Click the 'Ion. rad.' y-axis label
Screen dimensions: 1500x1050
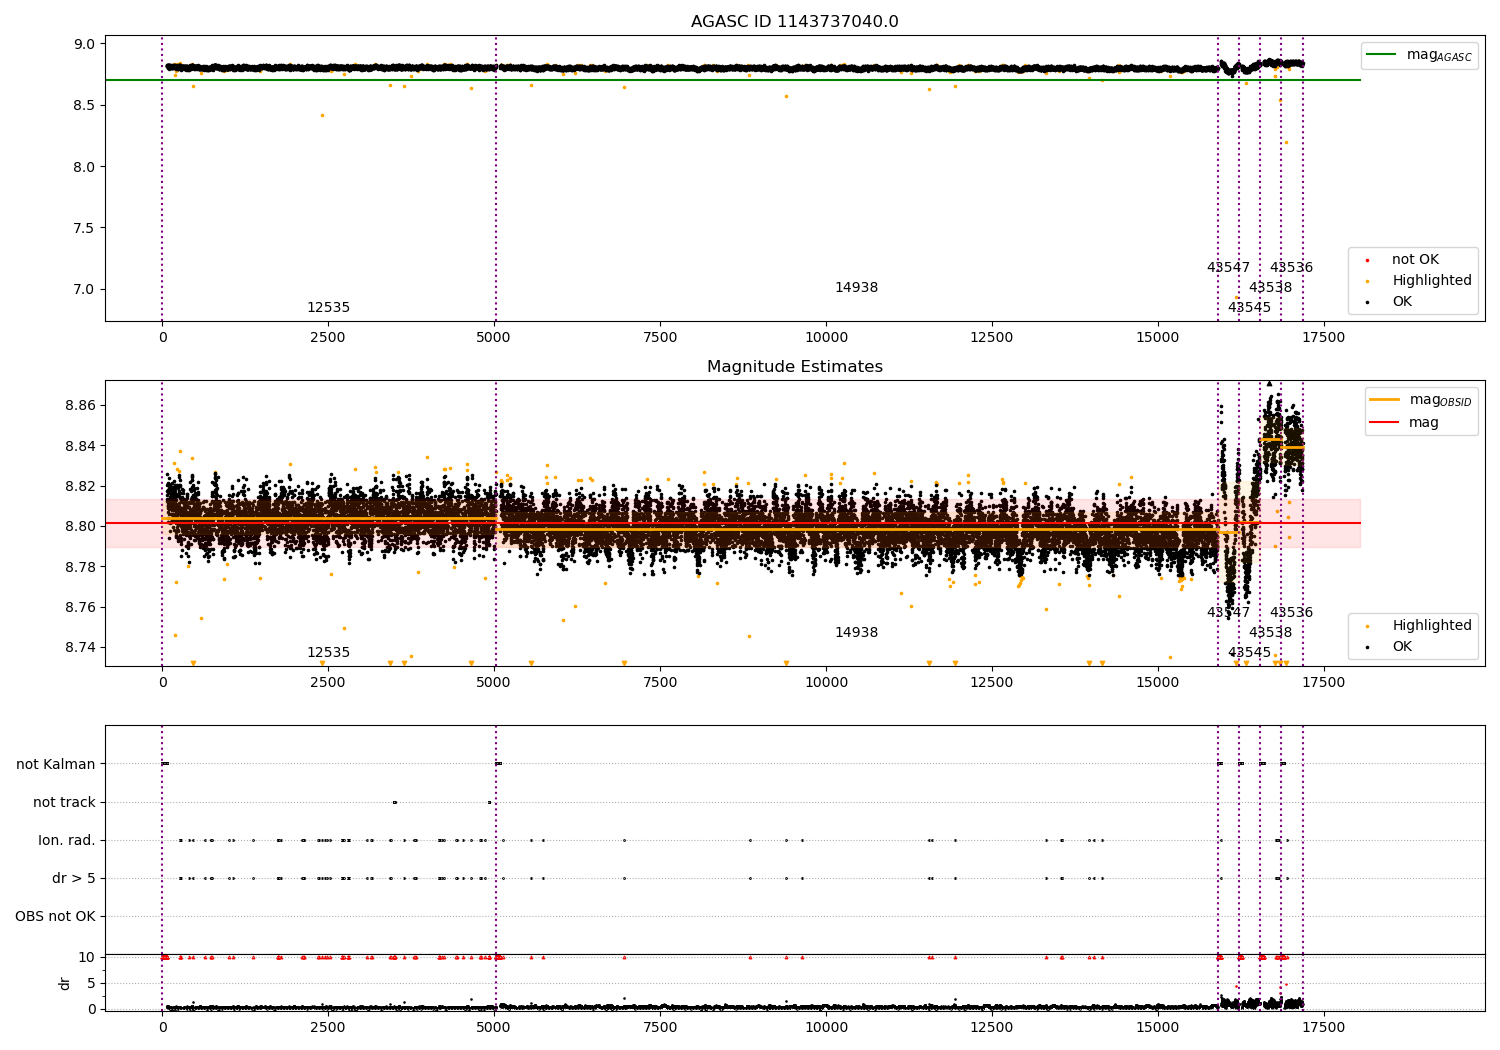[67, 841]
